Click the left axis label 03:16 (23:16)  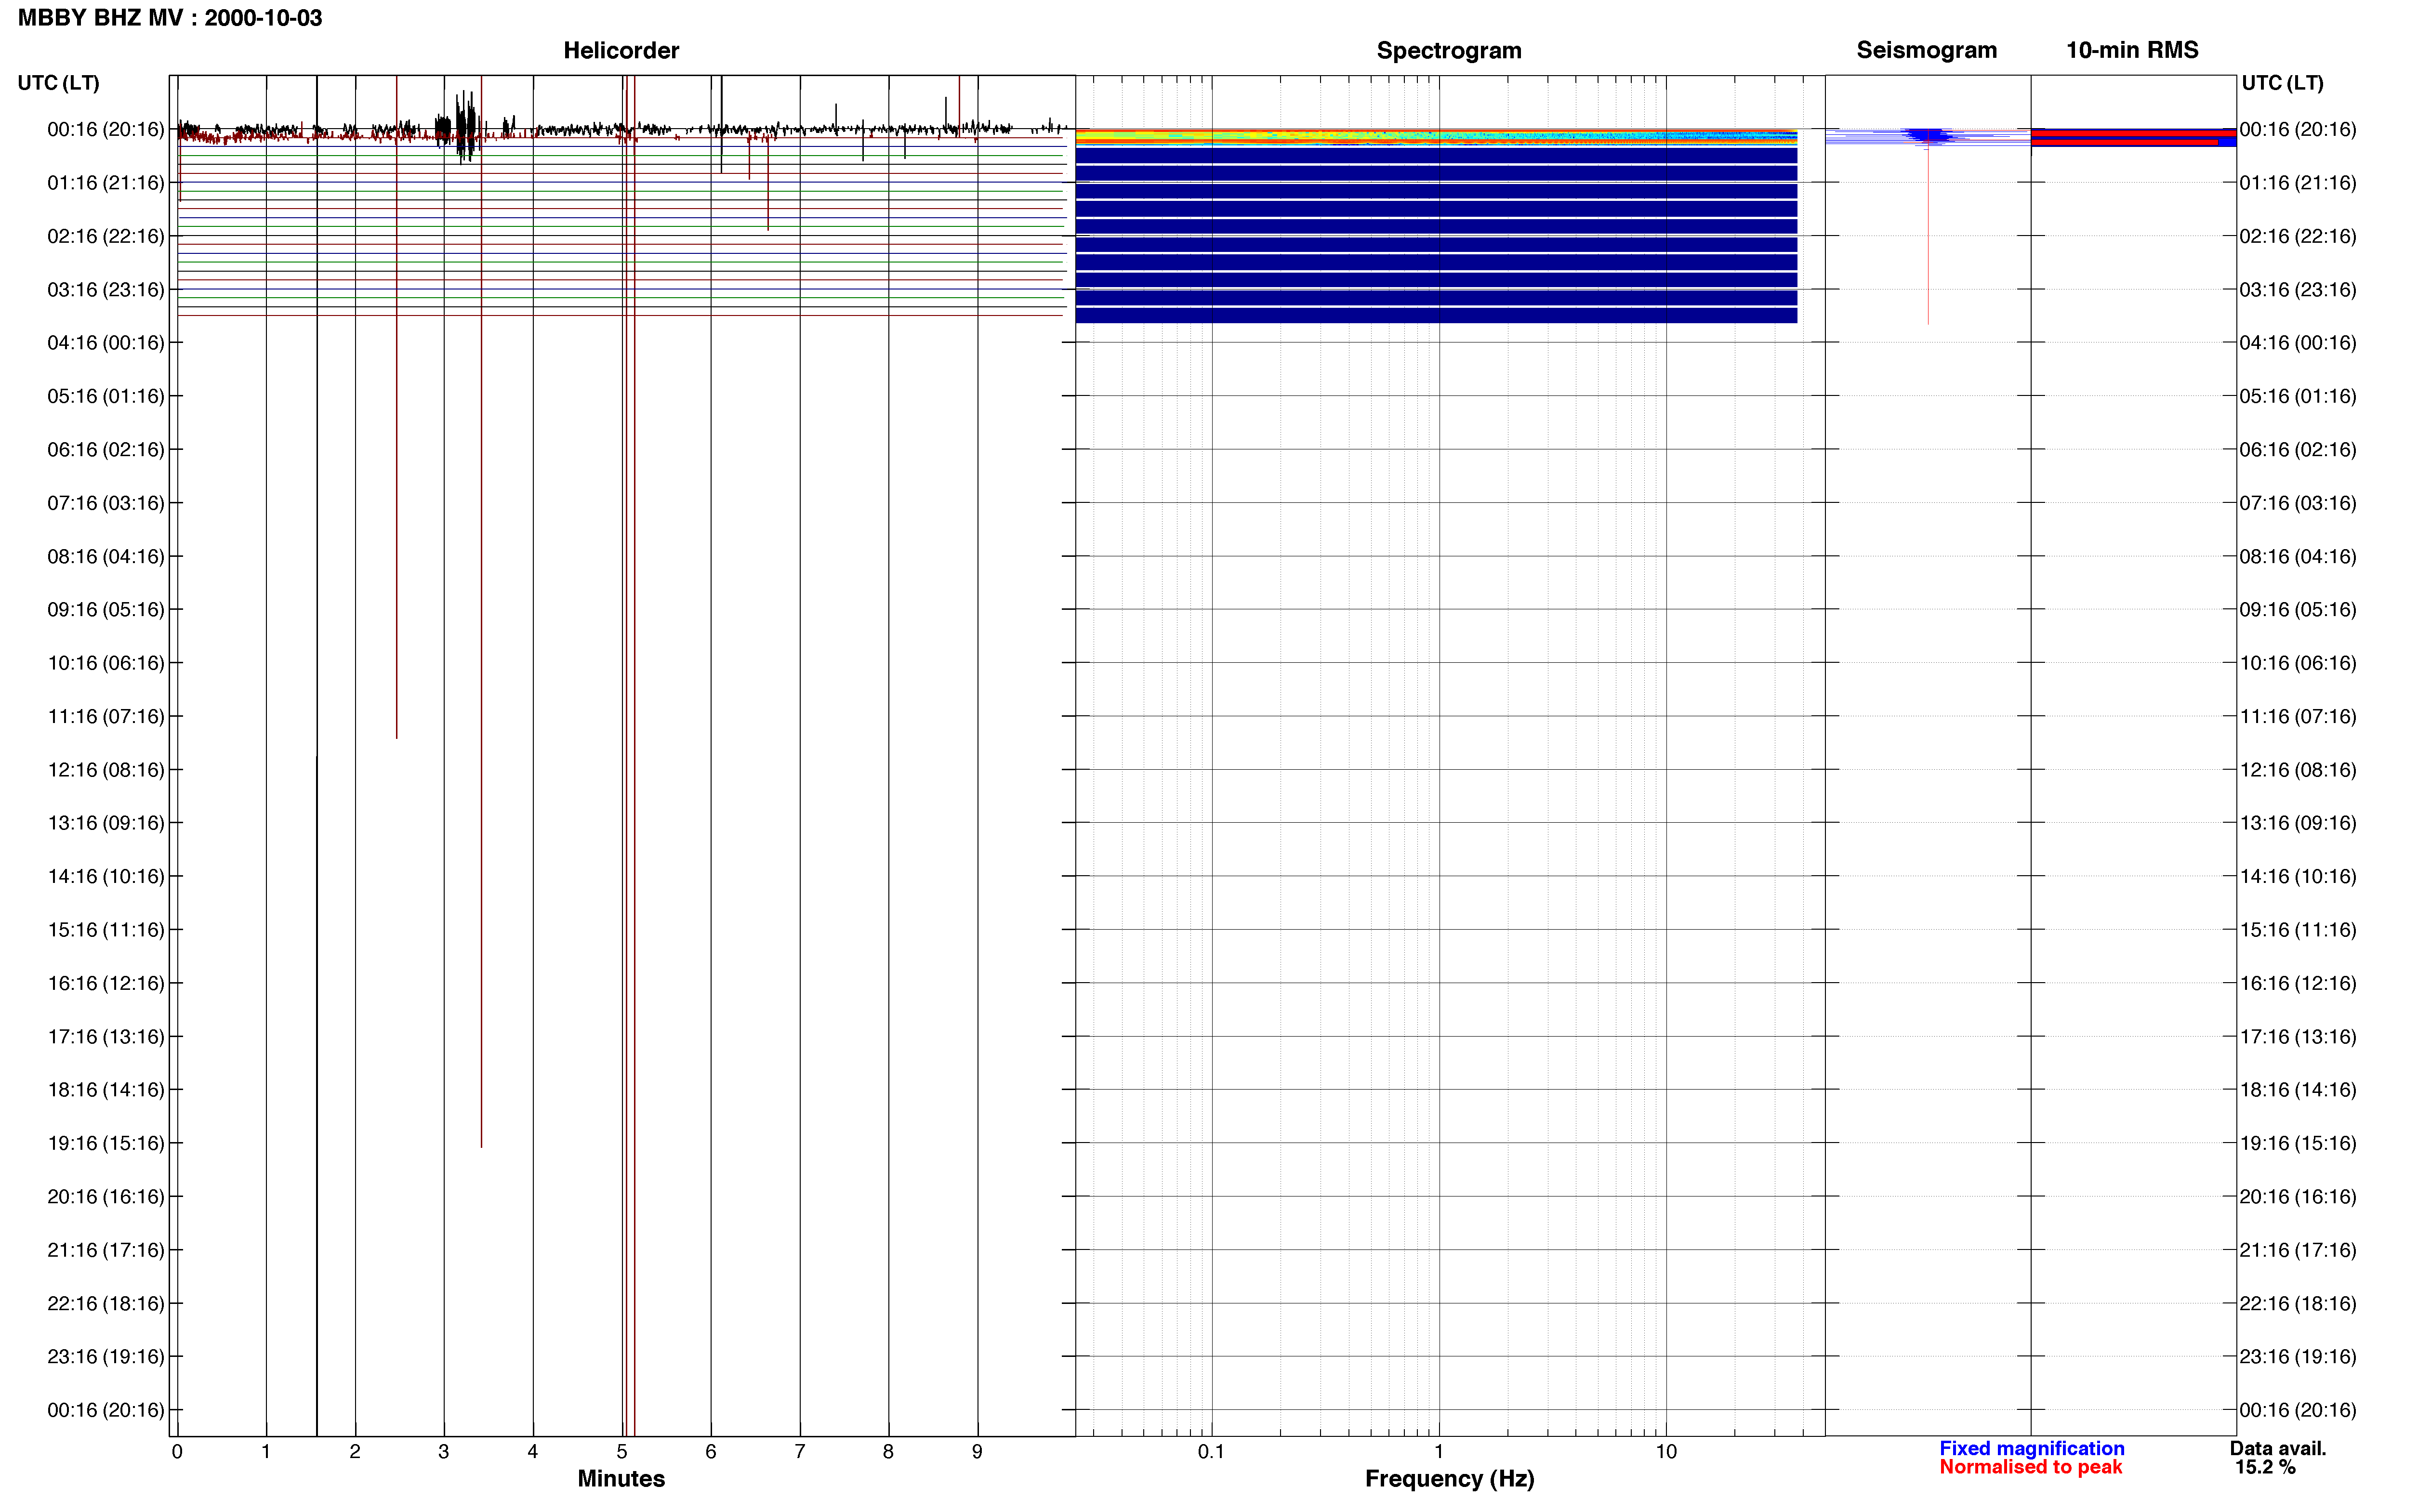pos(106,290)
